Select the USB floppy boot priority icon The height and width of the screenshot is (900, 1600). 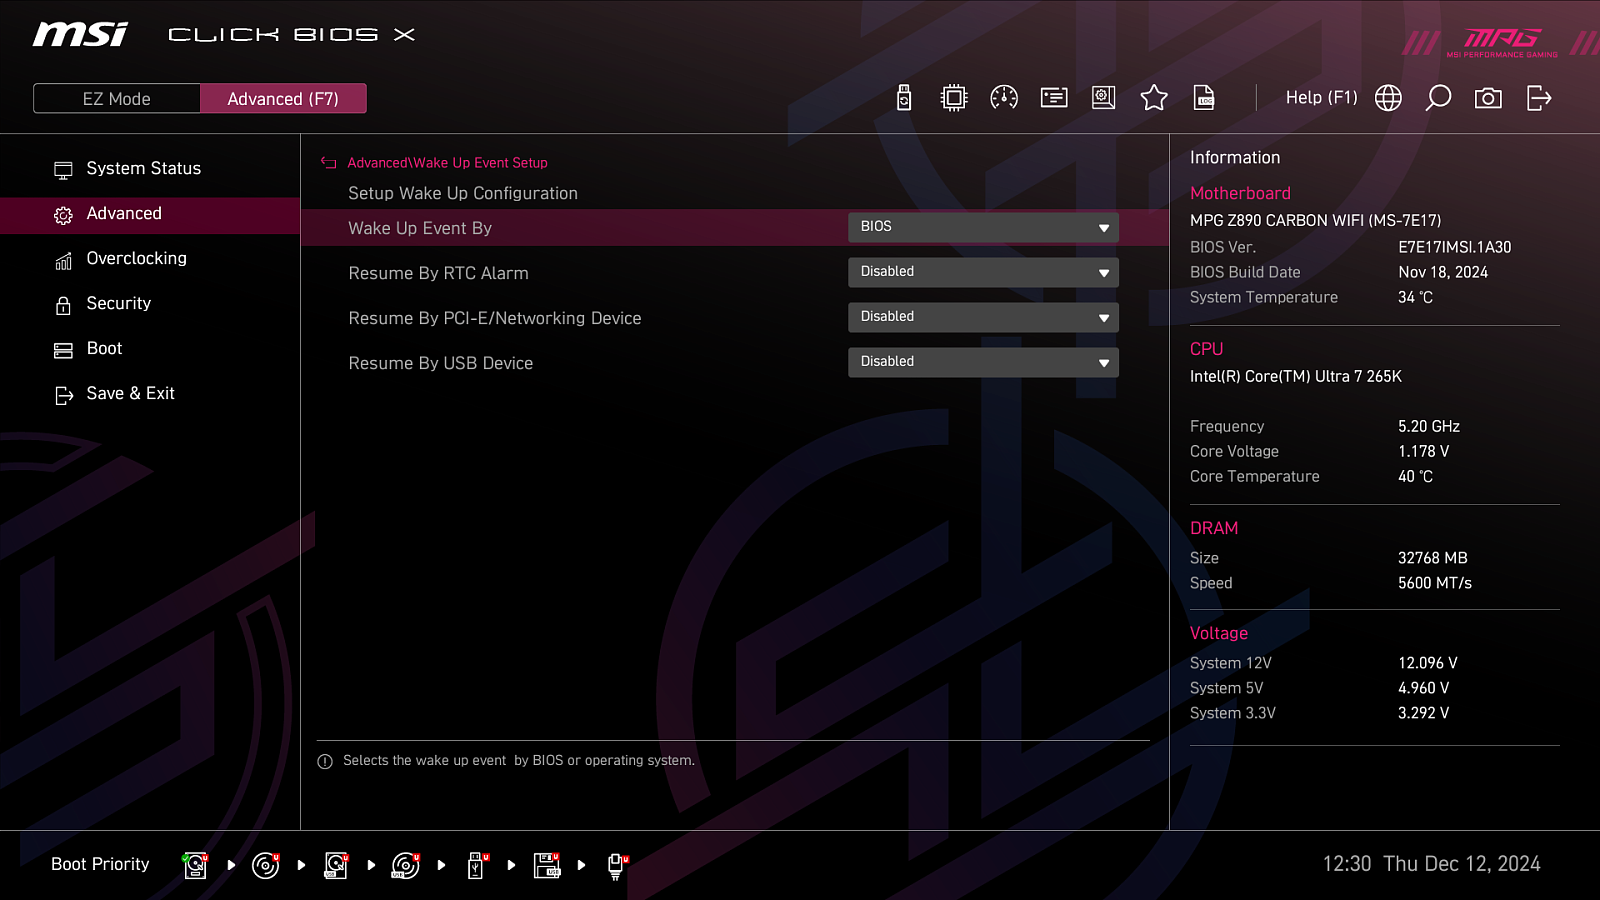(x=547, y=865)
